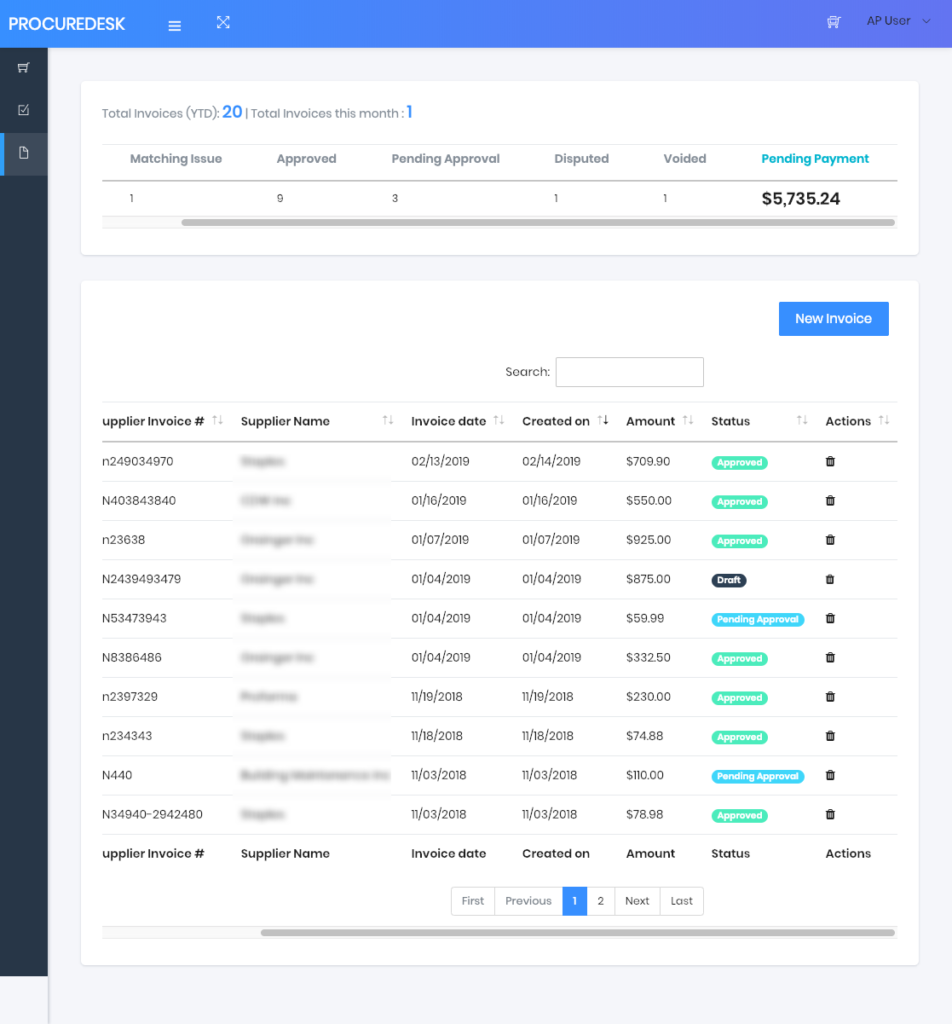The width and height of the screenshot is (952, 1024).
Task: Click the trash icon for draft invoice N2439493479
Action: (x=829, y=579)
